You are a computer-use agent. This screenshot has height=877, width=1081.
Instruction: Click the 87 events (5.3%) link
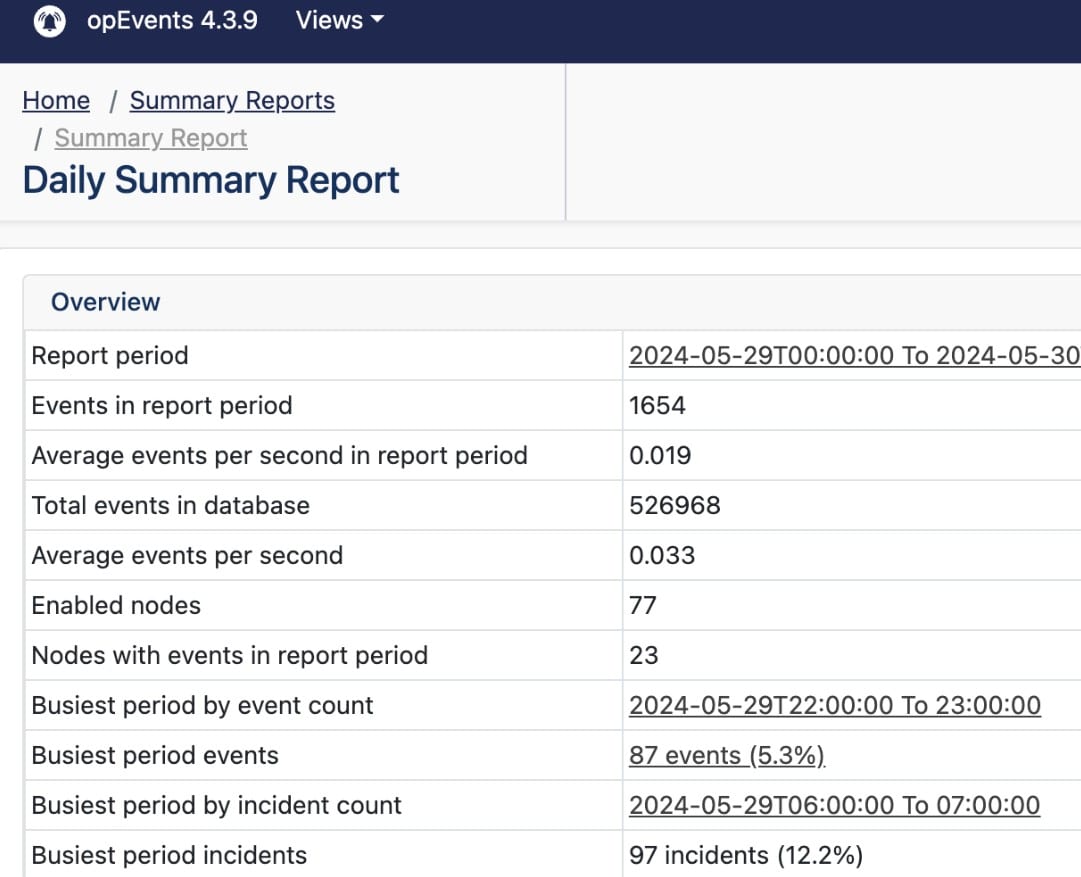pyautogui.click(x=726, y=755)
